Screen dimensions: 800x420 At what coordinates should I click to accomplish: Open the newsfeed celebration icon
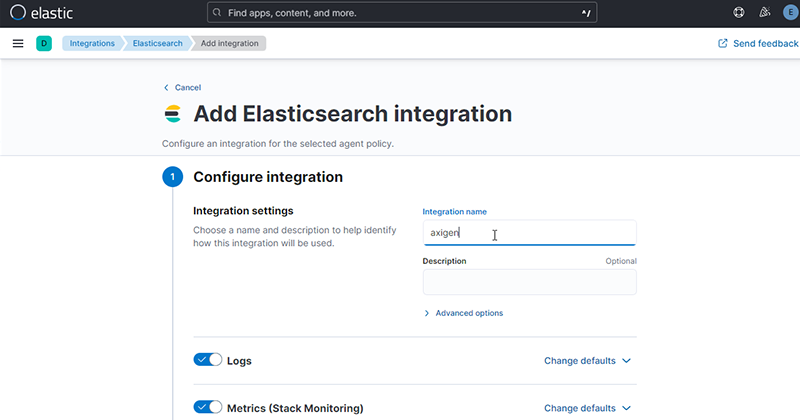click(x=764, y=13)
